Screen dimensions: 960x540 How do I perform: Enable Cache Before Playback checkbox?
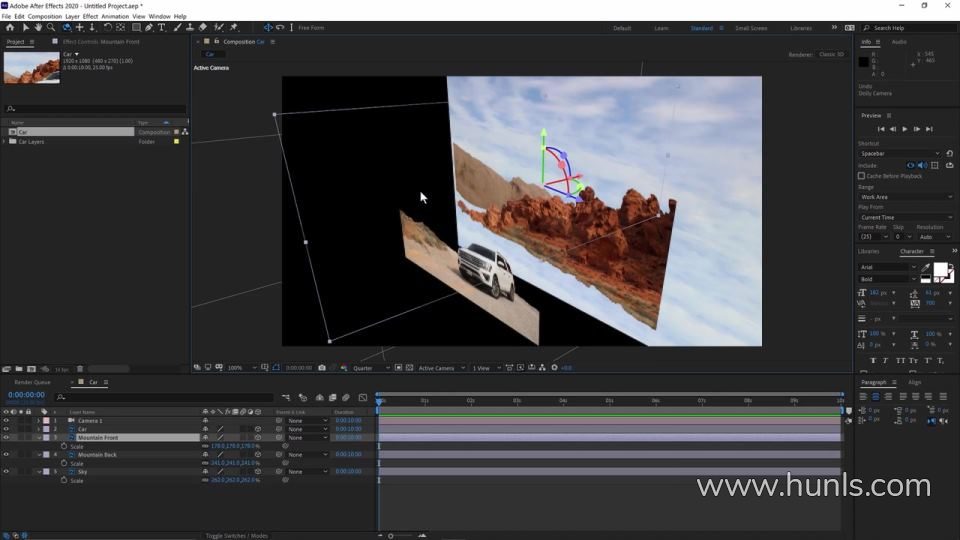[x=861, y=176]
